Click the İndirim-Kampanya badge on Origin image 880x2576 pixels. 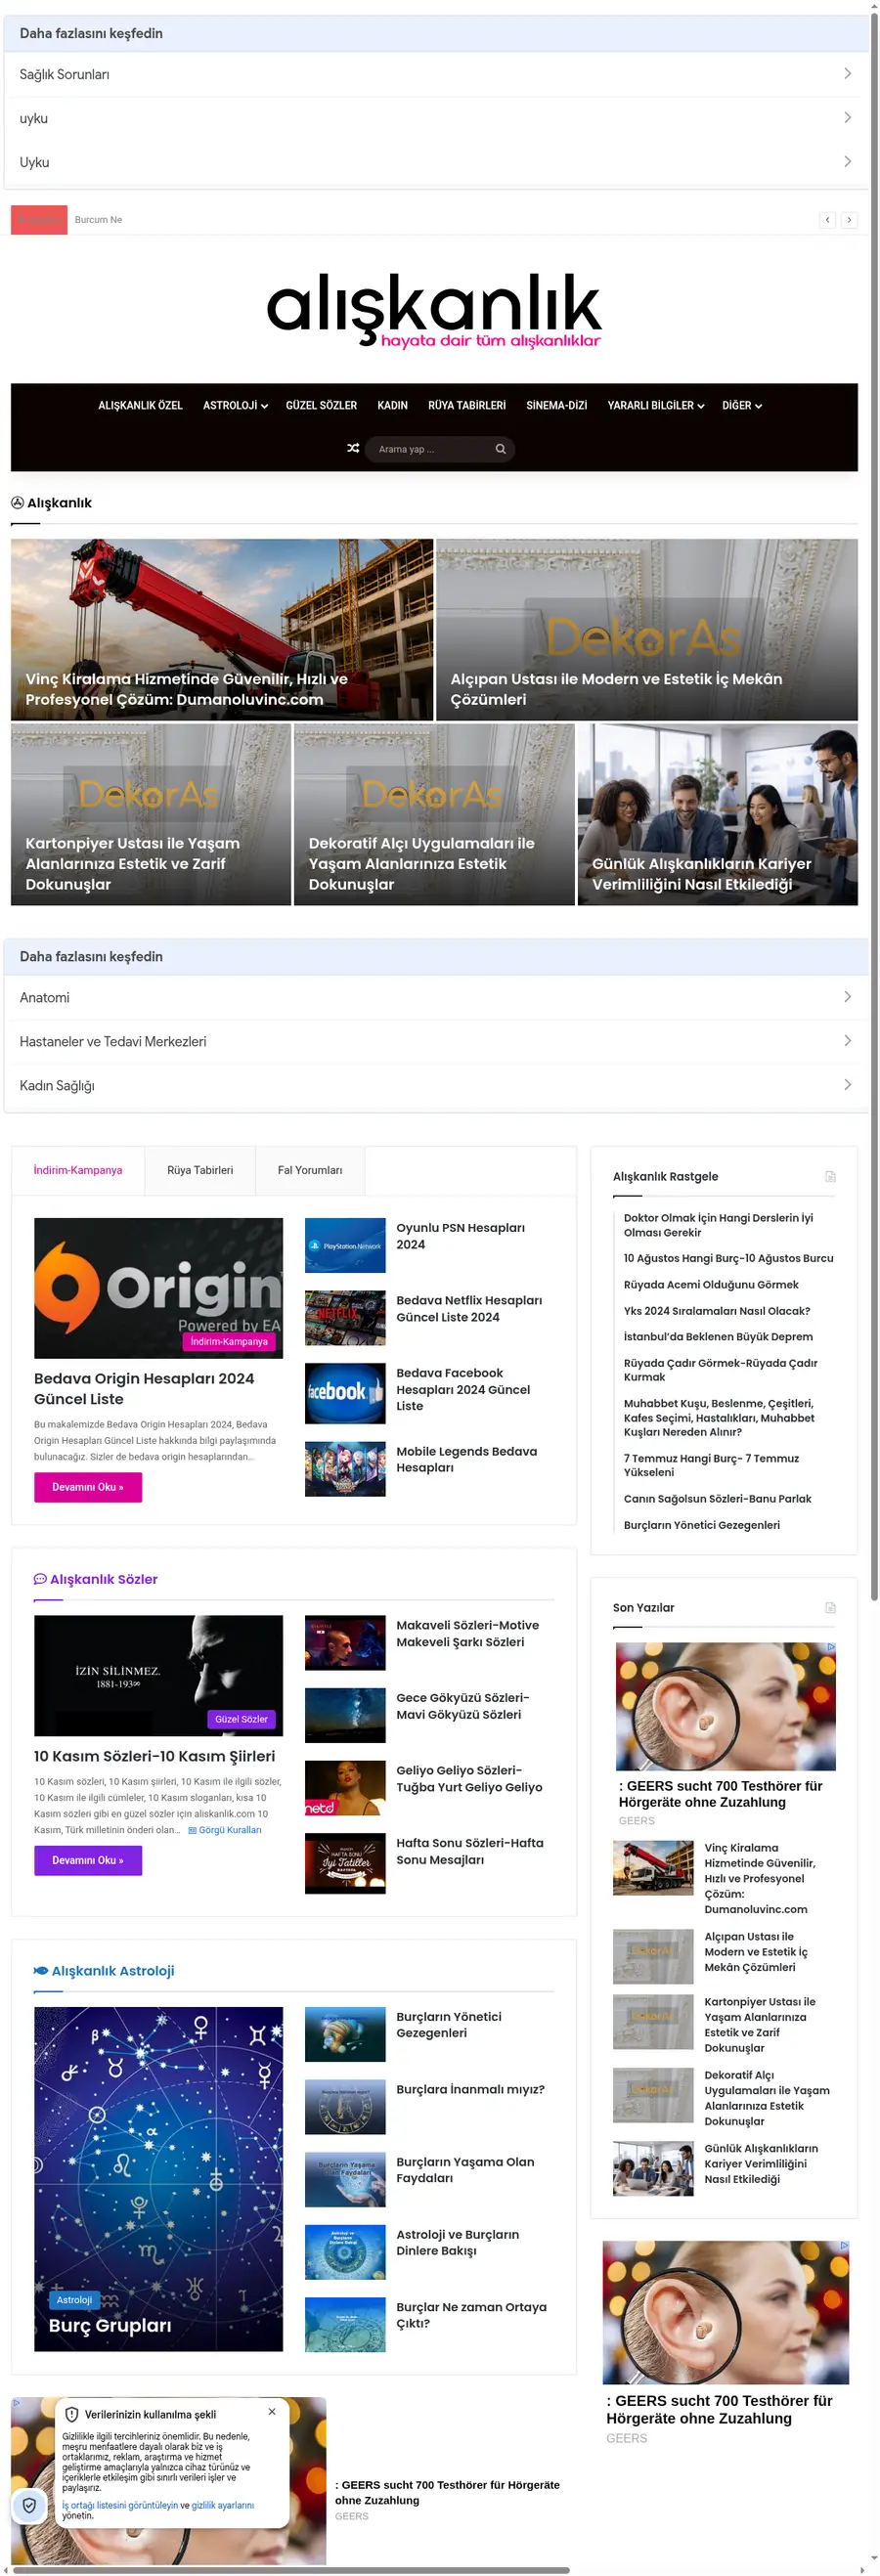coord(229,1342)
